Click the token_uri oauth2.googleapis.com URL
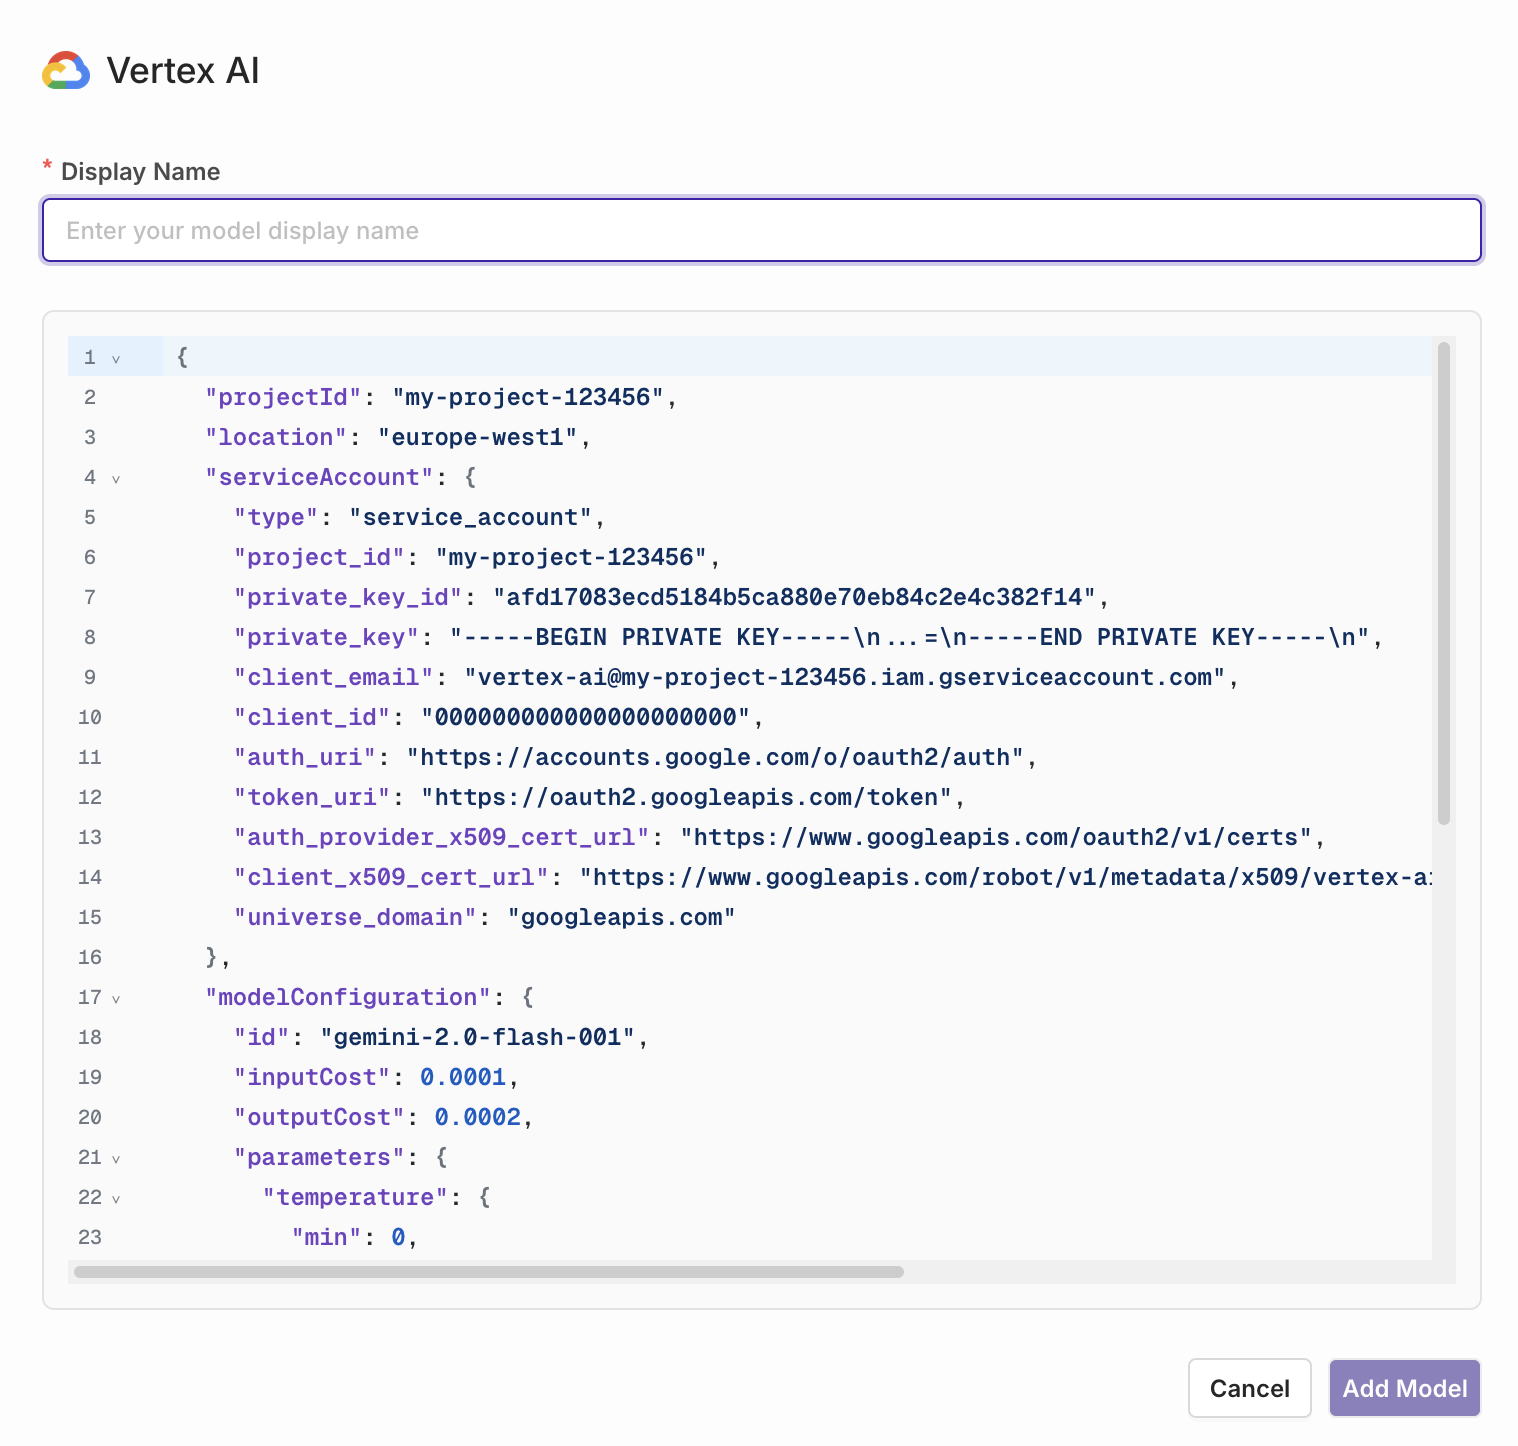 point(686,797)
